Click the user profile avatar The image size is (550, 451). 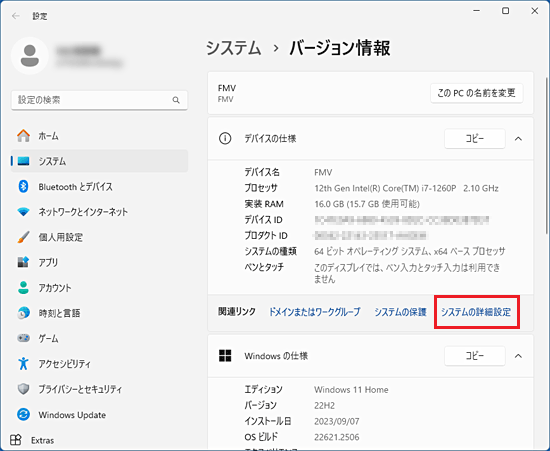coord(30,56)
